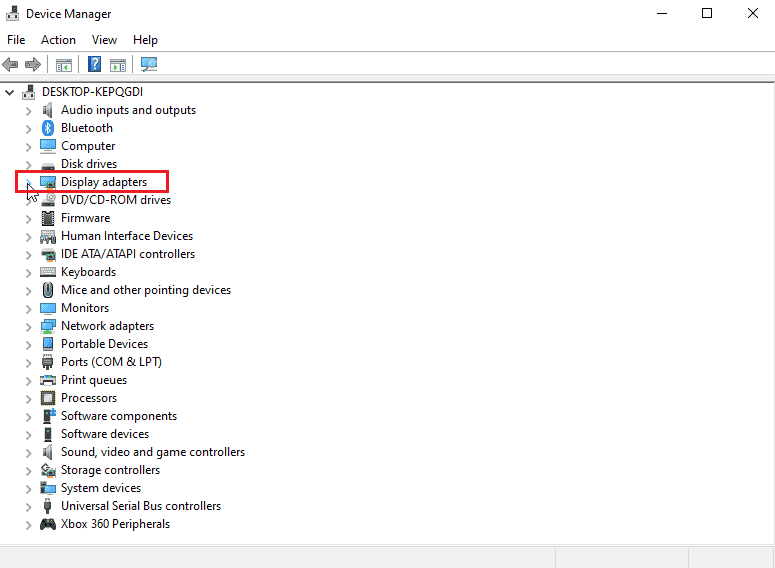Open the Help toolbar question mark icon

94,64
